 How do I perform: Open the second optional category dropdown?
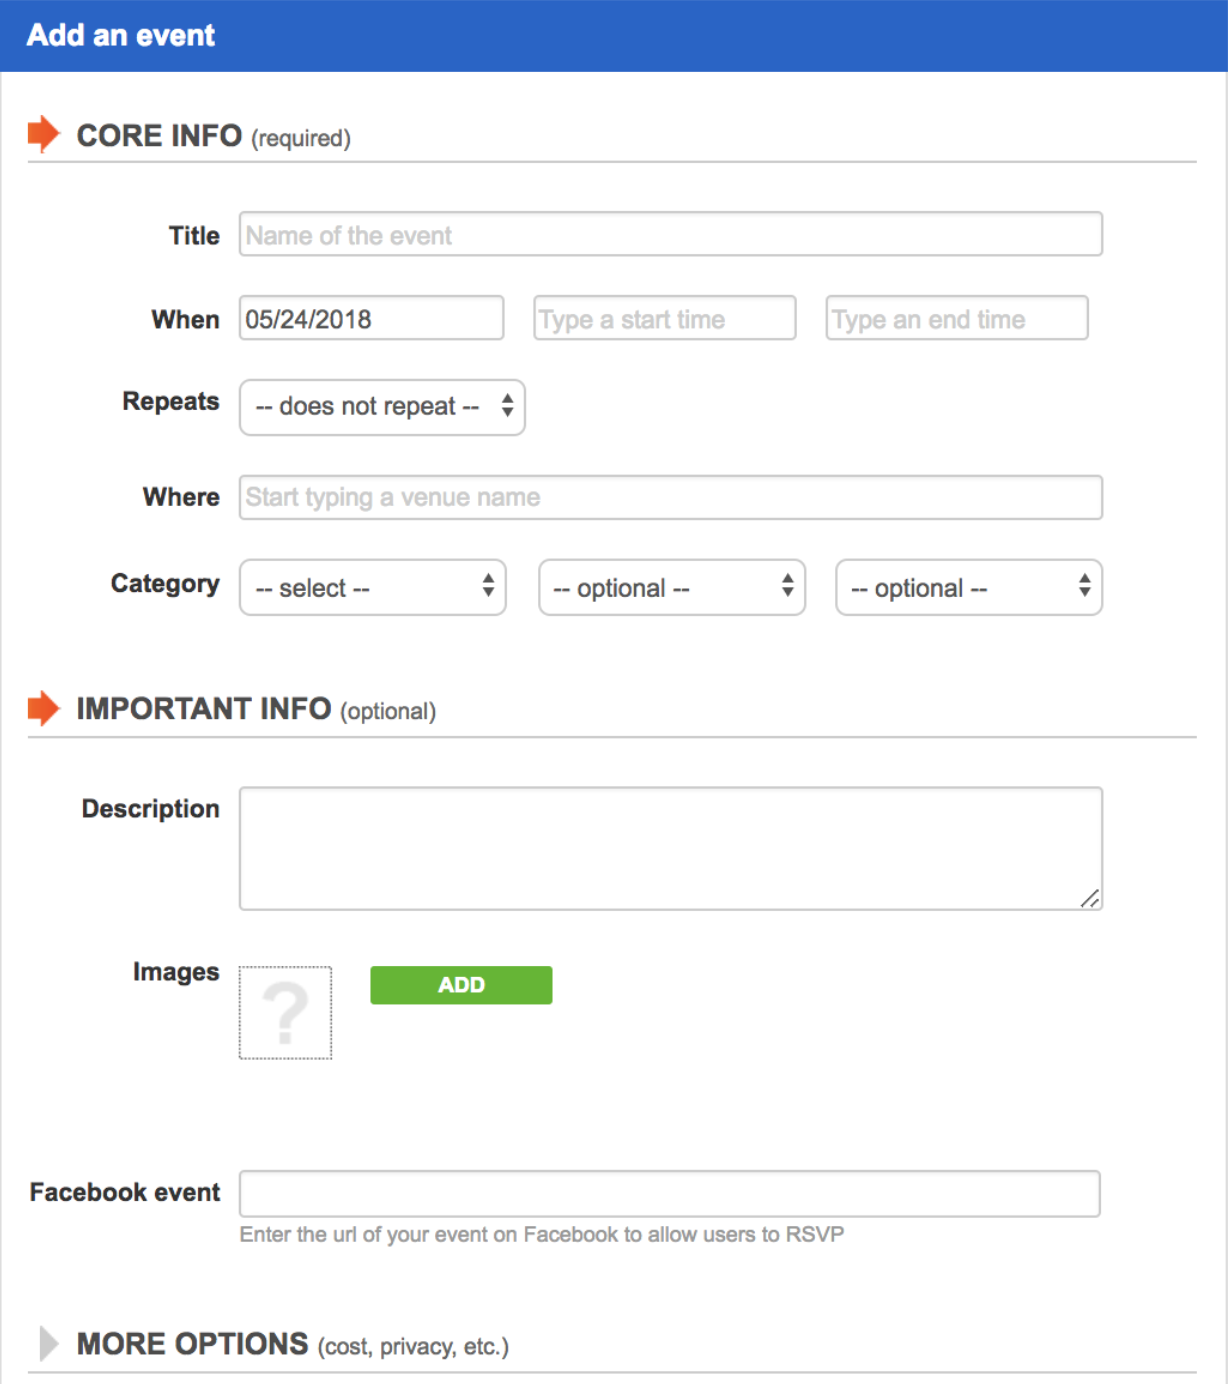coord(672,587)
